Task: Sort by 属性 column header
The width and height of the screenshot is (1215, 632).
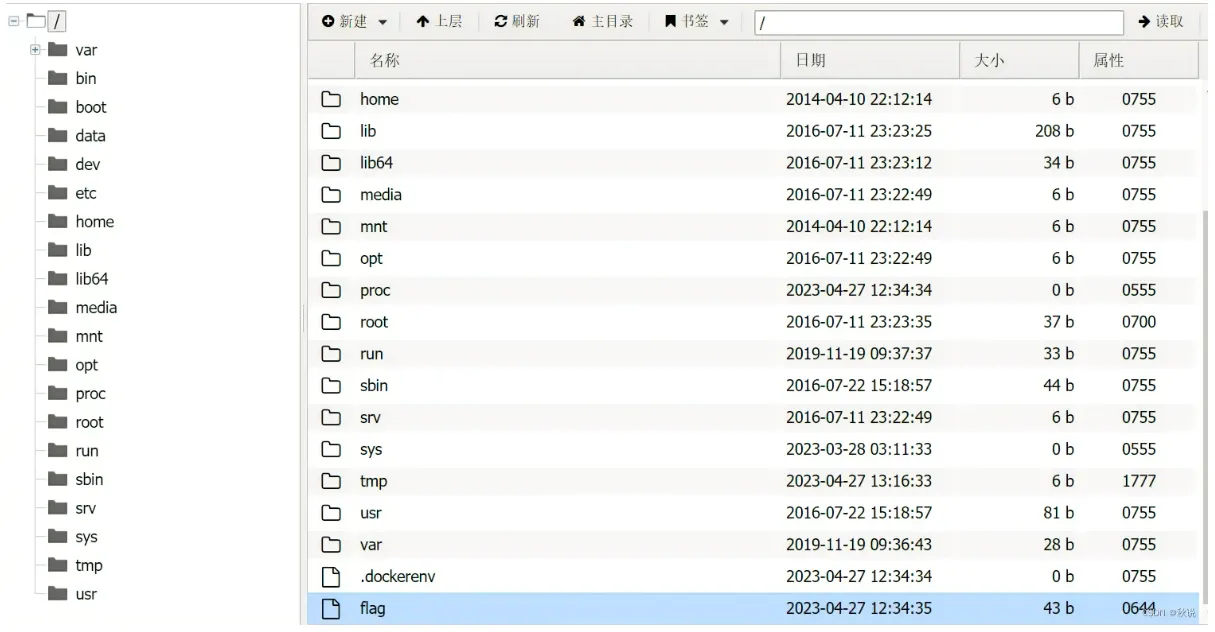Action: (x=1139, y=60)
